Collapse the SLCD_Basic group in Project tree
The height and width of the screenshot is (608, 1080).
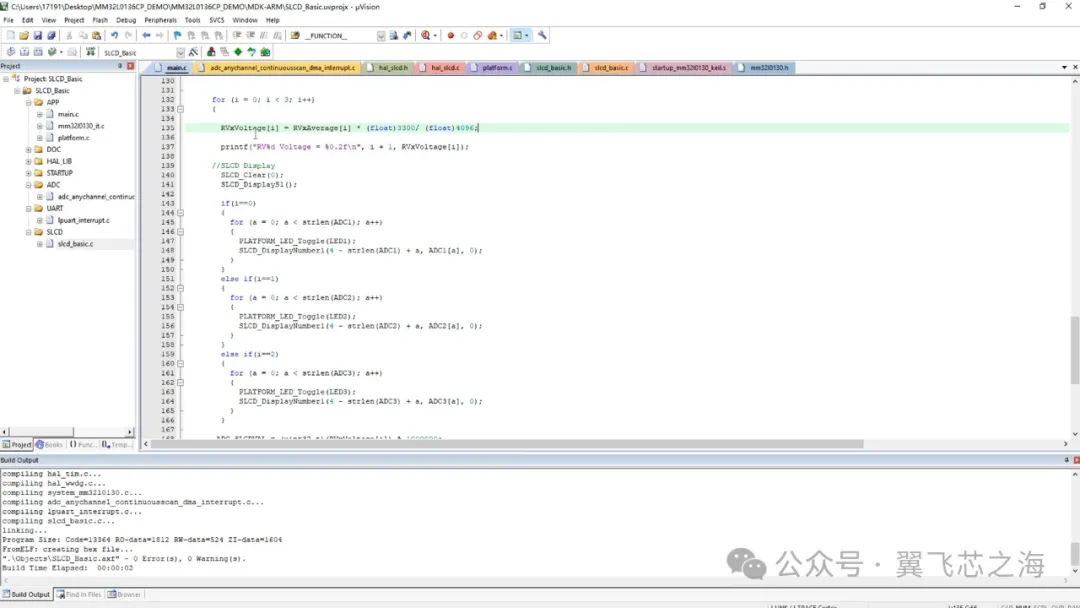[x=17, y=90]
